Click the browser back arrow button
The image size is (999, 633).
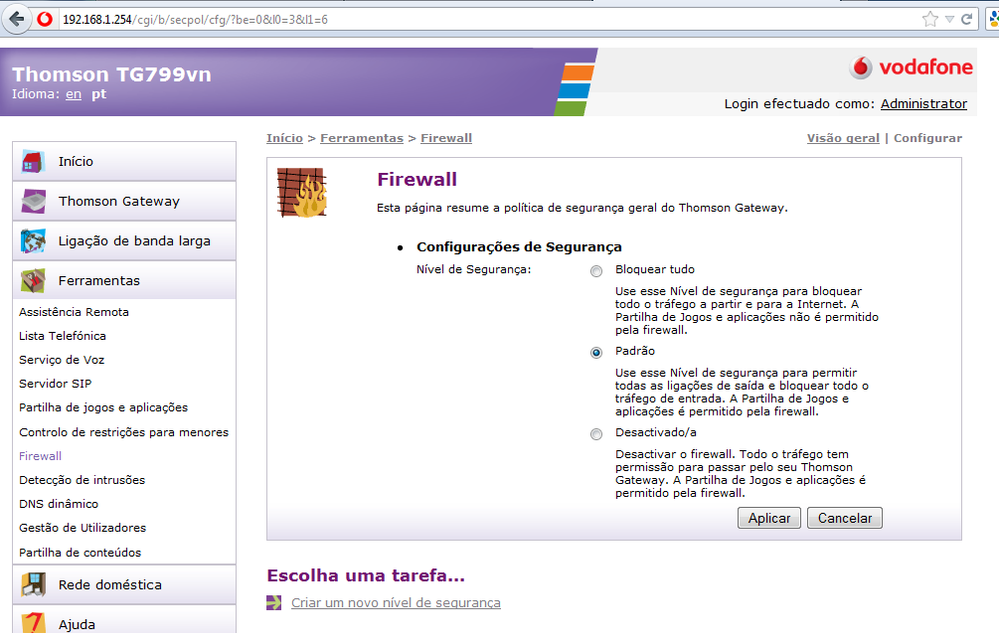point(17,19)
